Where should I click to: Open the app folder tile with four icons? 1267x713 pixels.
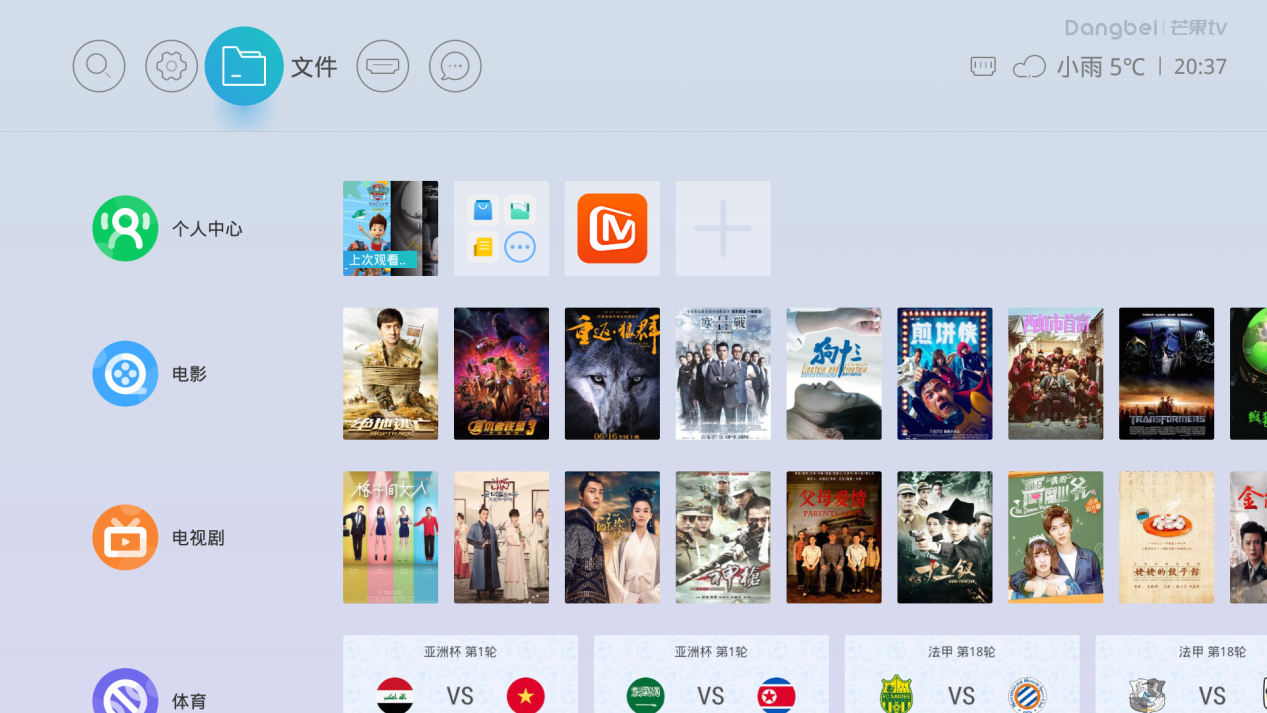(x=501, y=228)
